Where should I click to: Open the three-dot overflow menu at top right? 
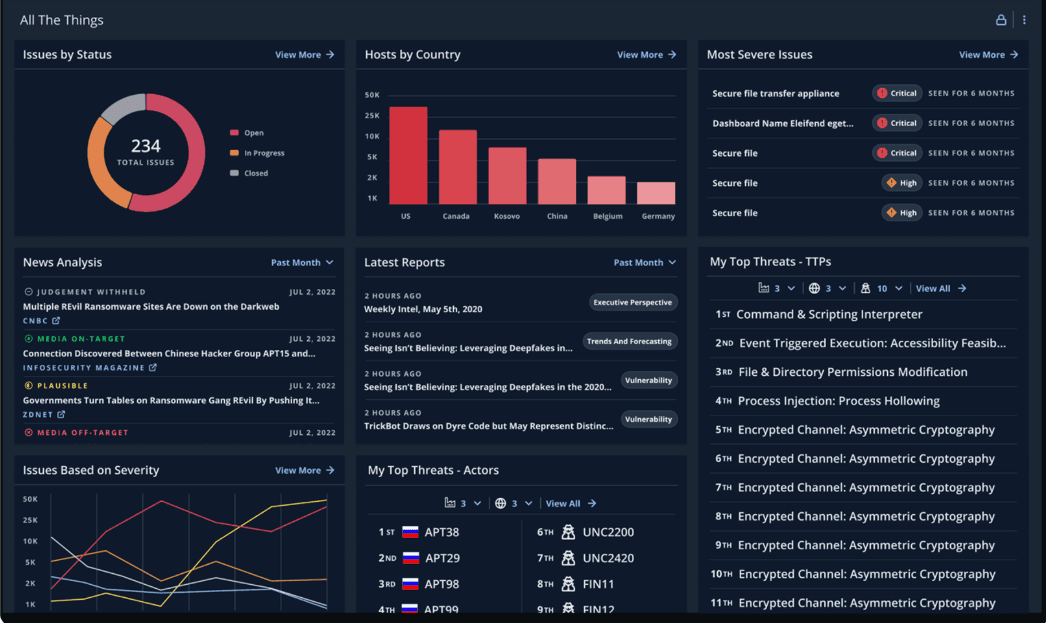1023,19
